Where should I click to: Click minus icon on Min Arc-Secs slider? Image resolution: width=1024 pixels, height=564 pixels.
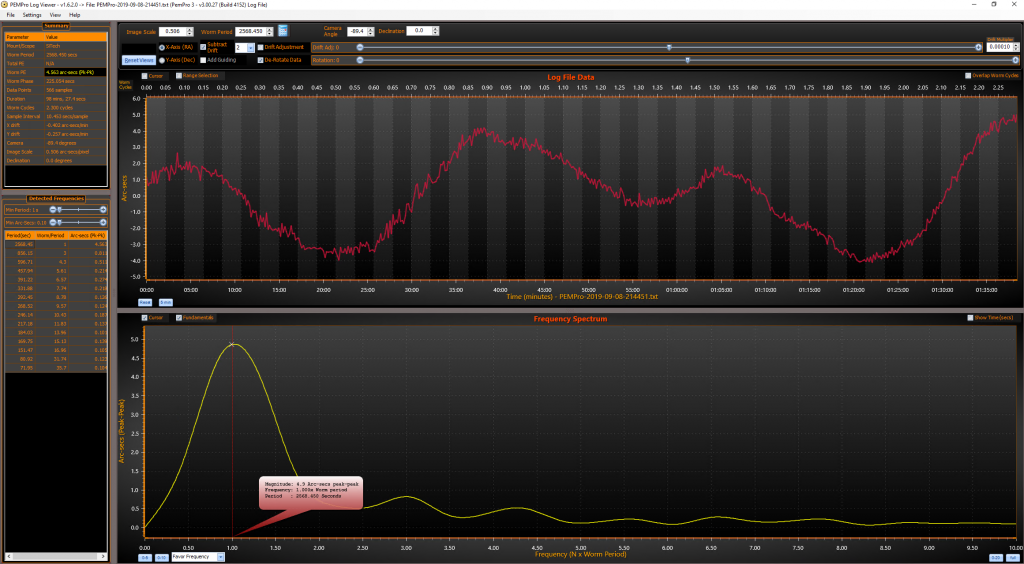pos(53,222)
